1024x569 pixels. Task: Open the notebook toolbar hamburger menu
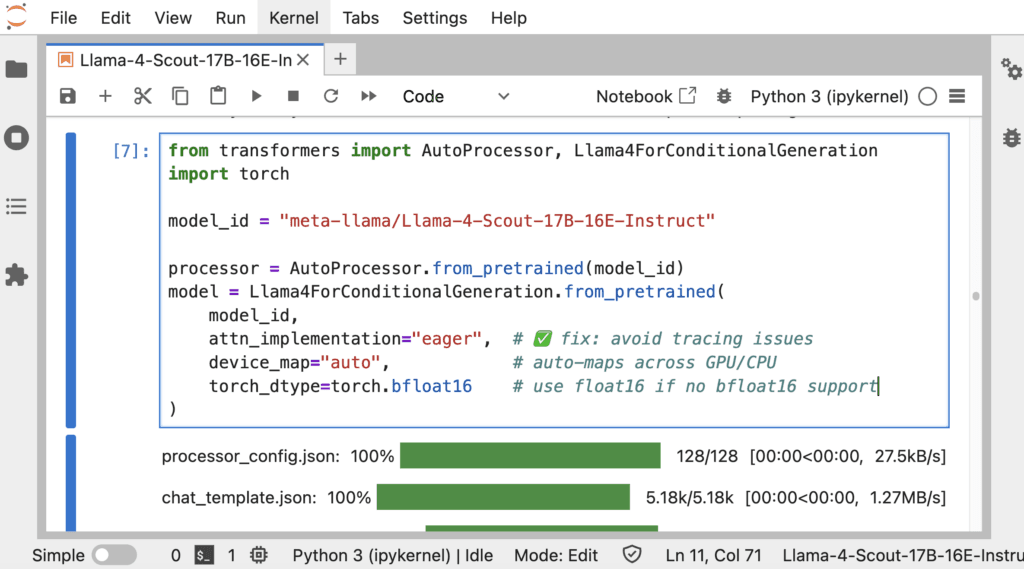click(x=957, y=97)
